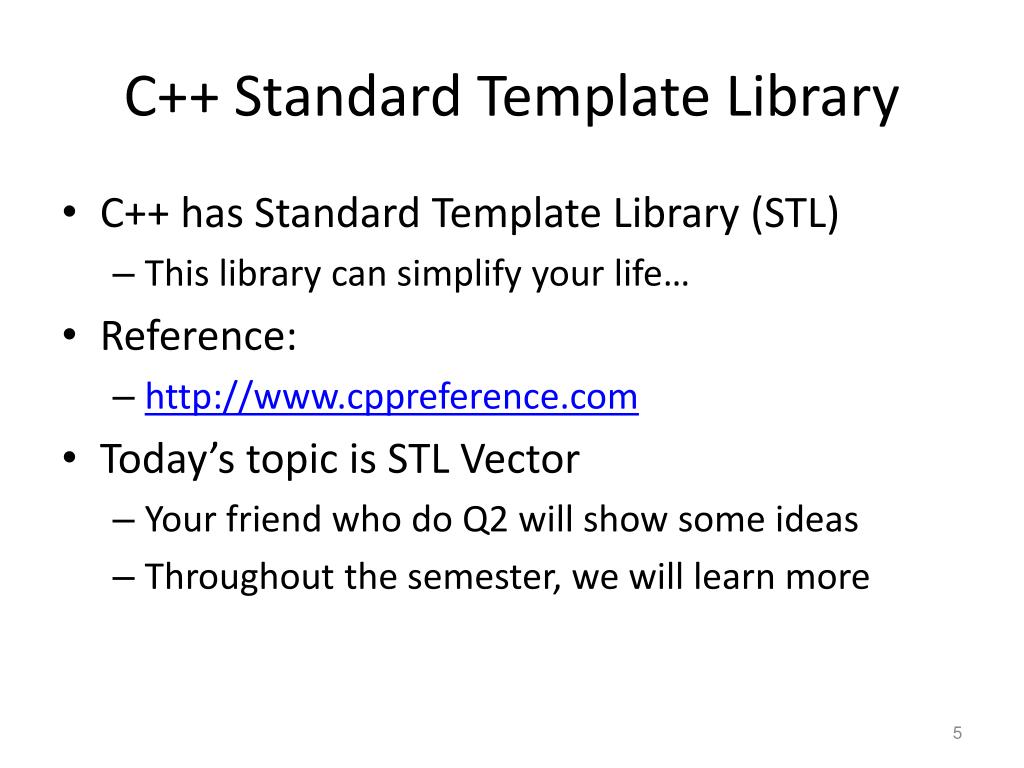Select the 'Reference:' bullet text

point(199,336)
